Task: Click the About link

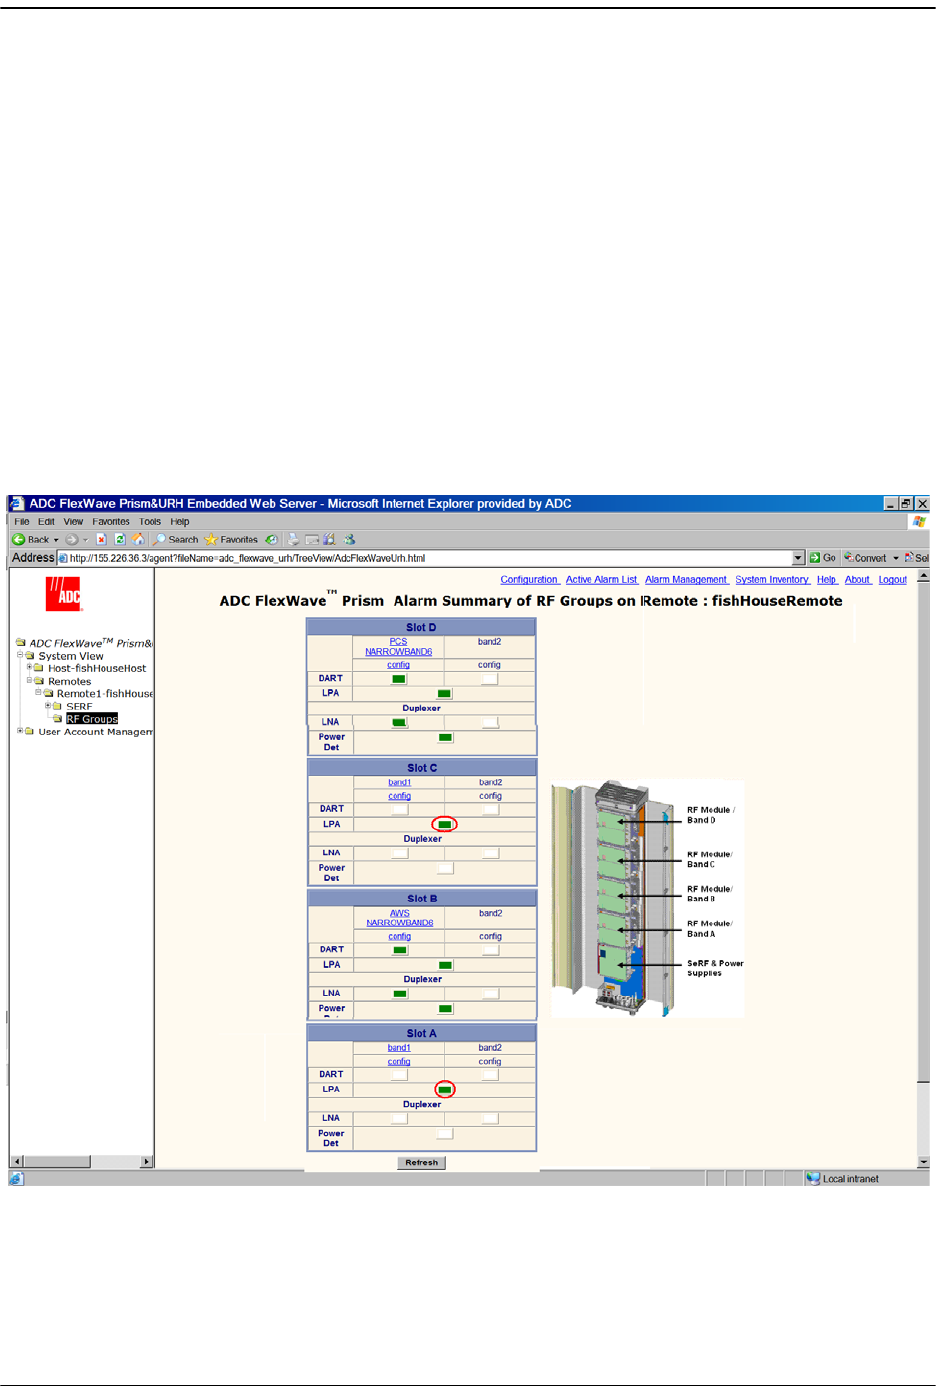Action: click(x=857, y=580)
